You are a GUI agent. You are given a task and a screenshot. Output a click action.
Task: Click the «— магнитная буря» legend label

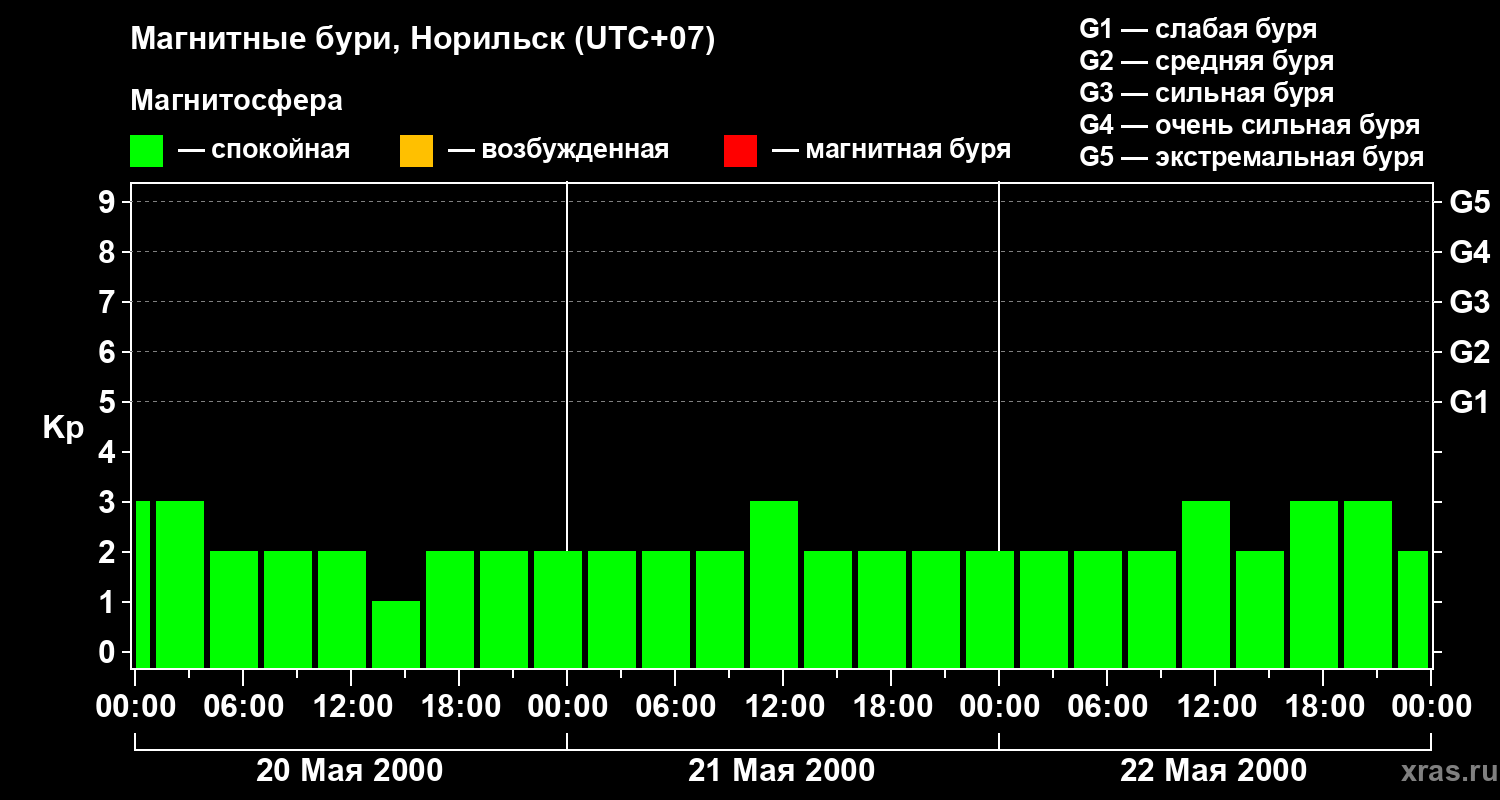(891, 150)
